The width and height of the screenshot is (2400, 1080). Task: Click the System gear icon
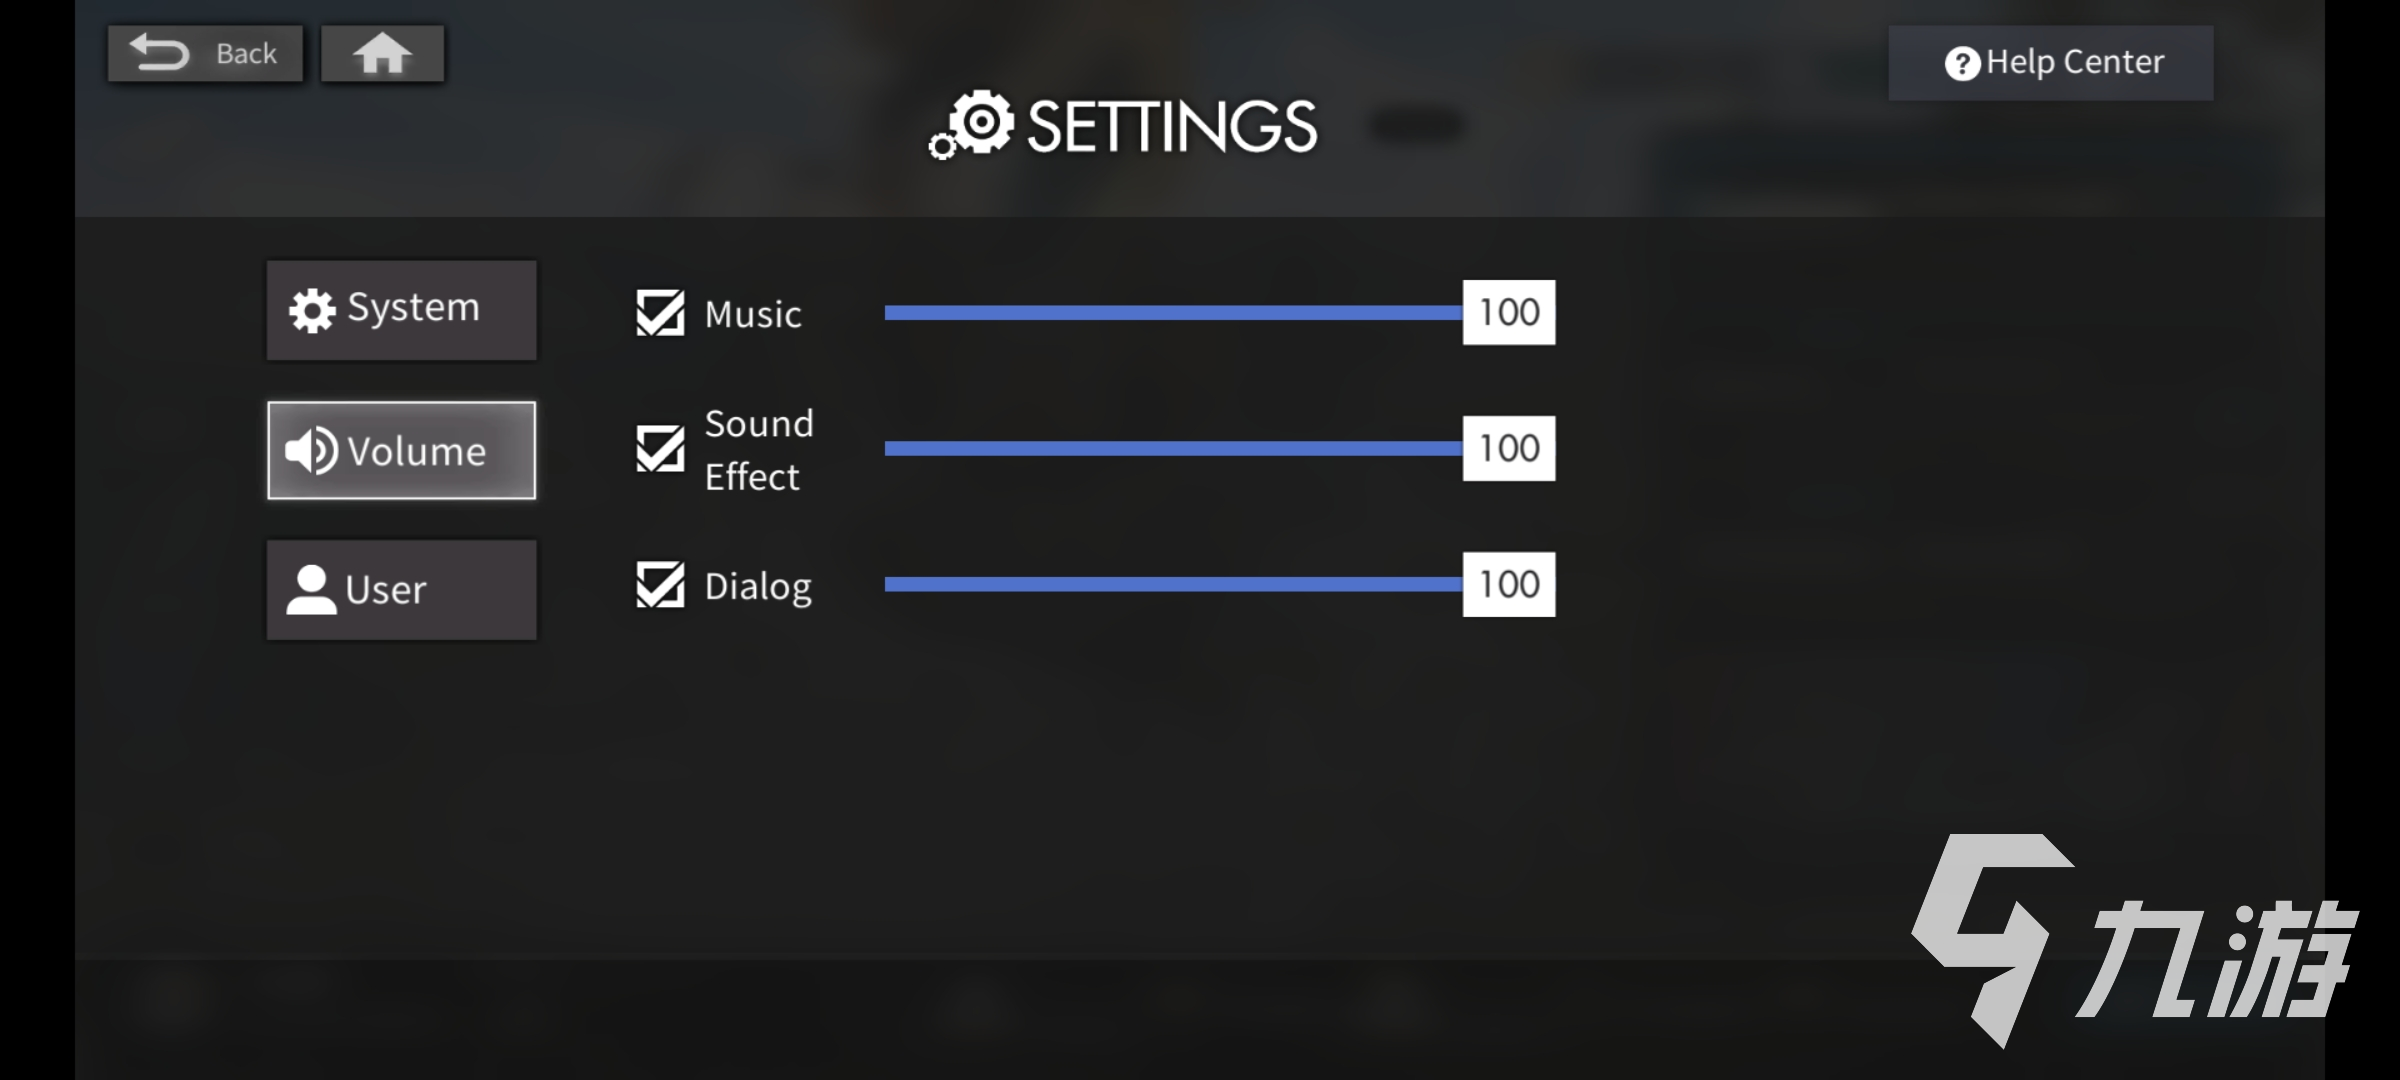[312, 311]
